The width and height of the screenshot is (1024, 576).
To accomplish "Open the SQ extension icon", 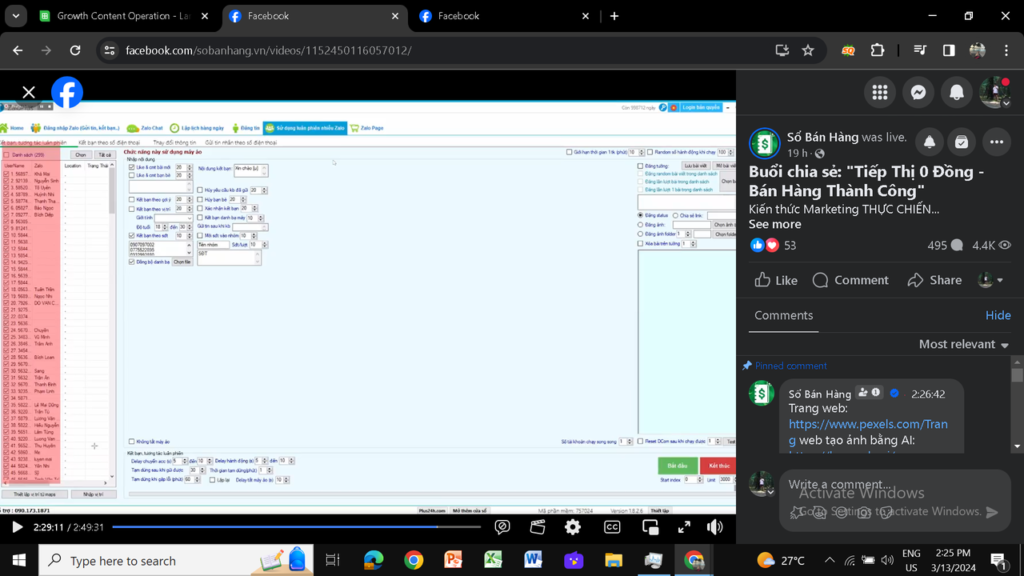I will 848,50.
